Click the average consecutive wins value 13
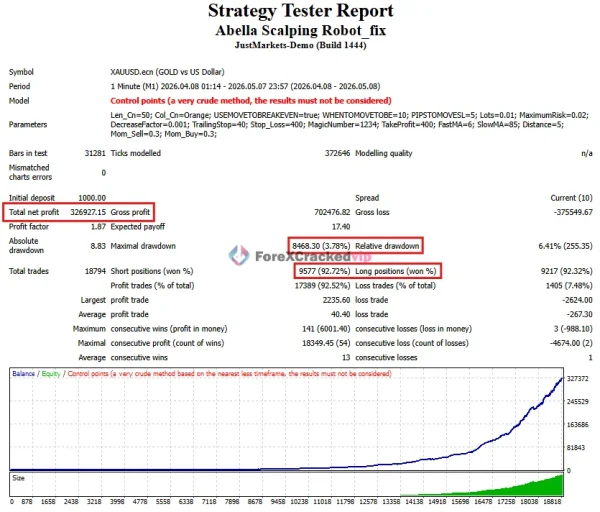 click(346, 357)
